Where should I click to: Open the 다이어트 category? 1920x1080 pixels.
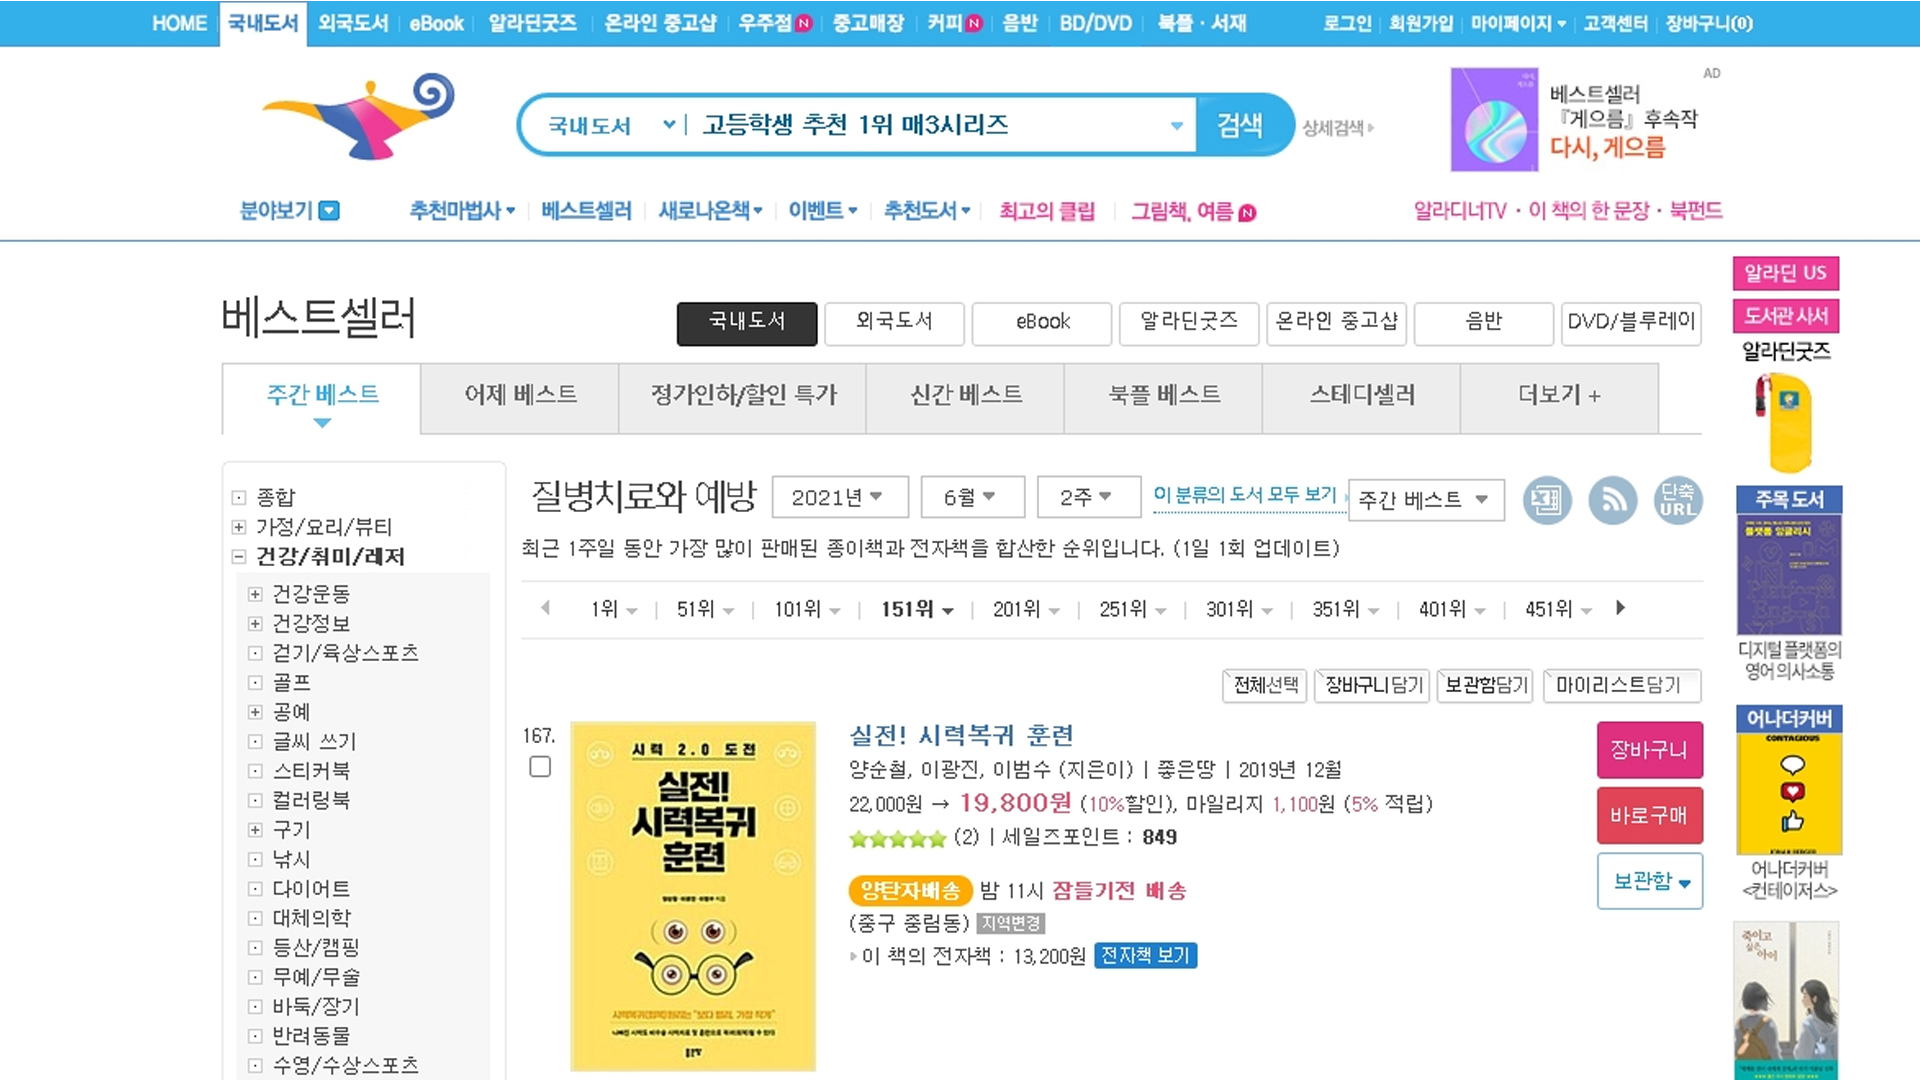tap(311, 889)
